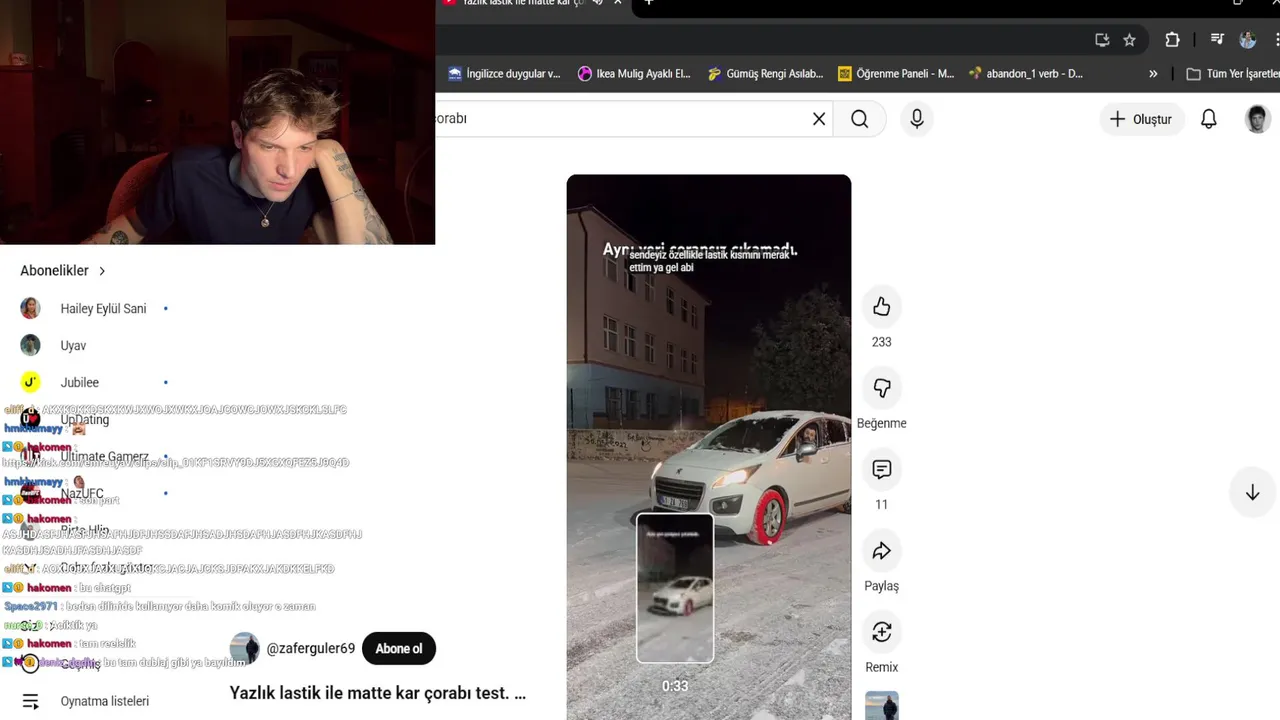Open Chrome extensions puzzle icon
The image size is (1280, 720).
click(x=1172, y=40)
